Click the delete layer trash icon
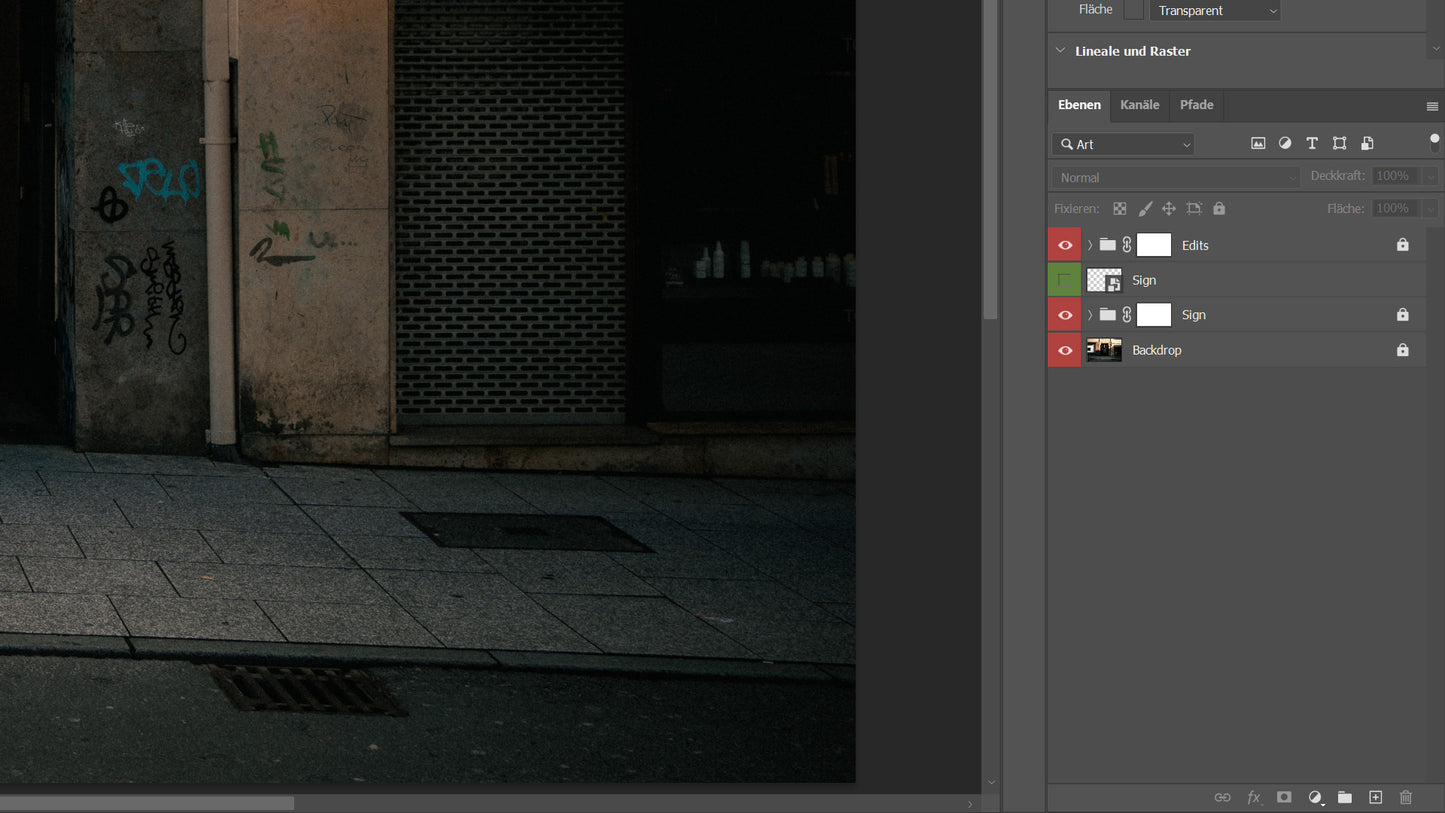 point(1406,797)
